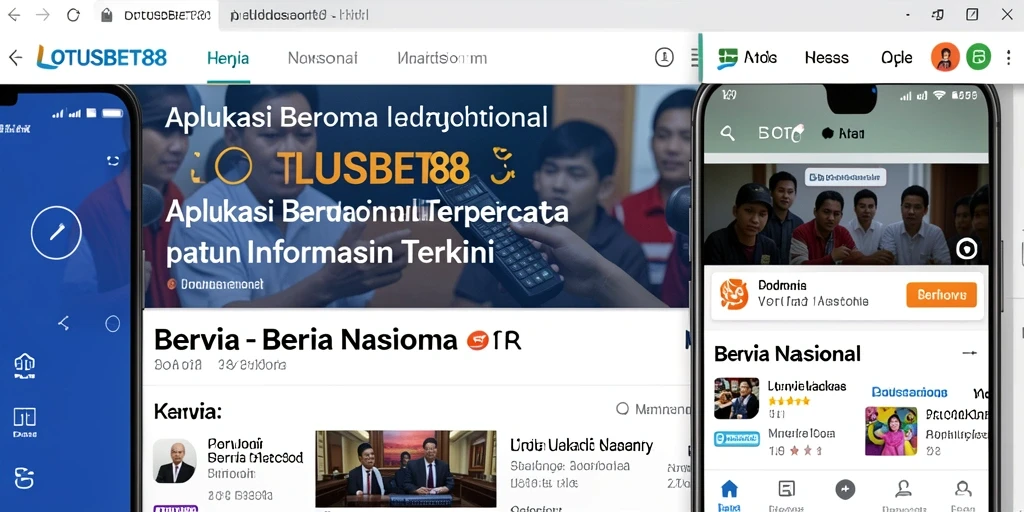Viewport: 1024px width, 512px height.
Task: Tap the round badge on the group photo
Action: (x=967, y=249)
